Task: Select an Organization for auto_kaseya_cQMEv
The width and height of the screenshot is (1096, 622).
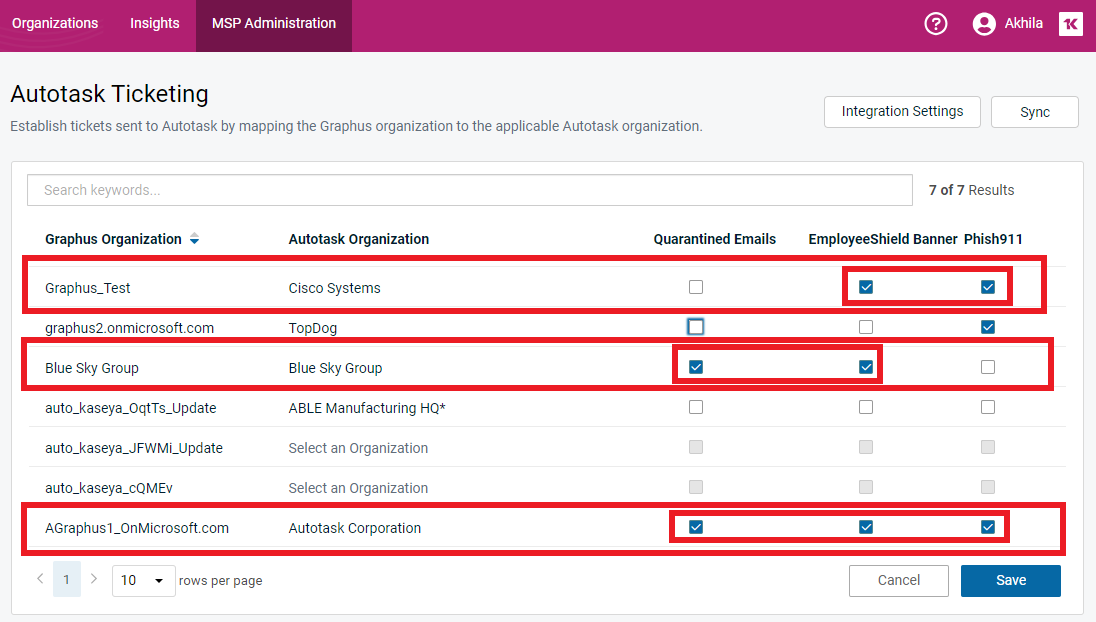Action: pyautogui.click(x=358, y=488)
